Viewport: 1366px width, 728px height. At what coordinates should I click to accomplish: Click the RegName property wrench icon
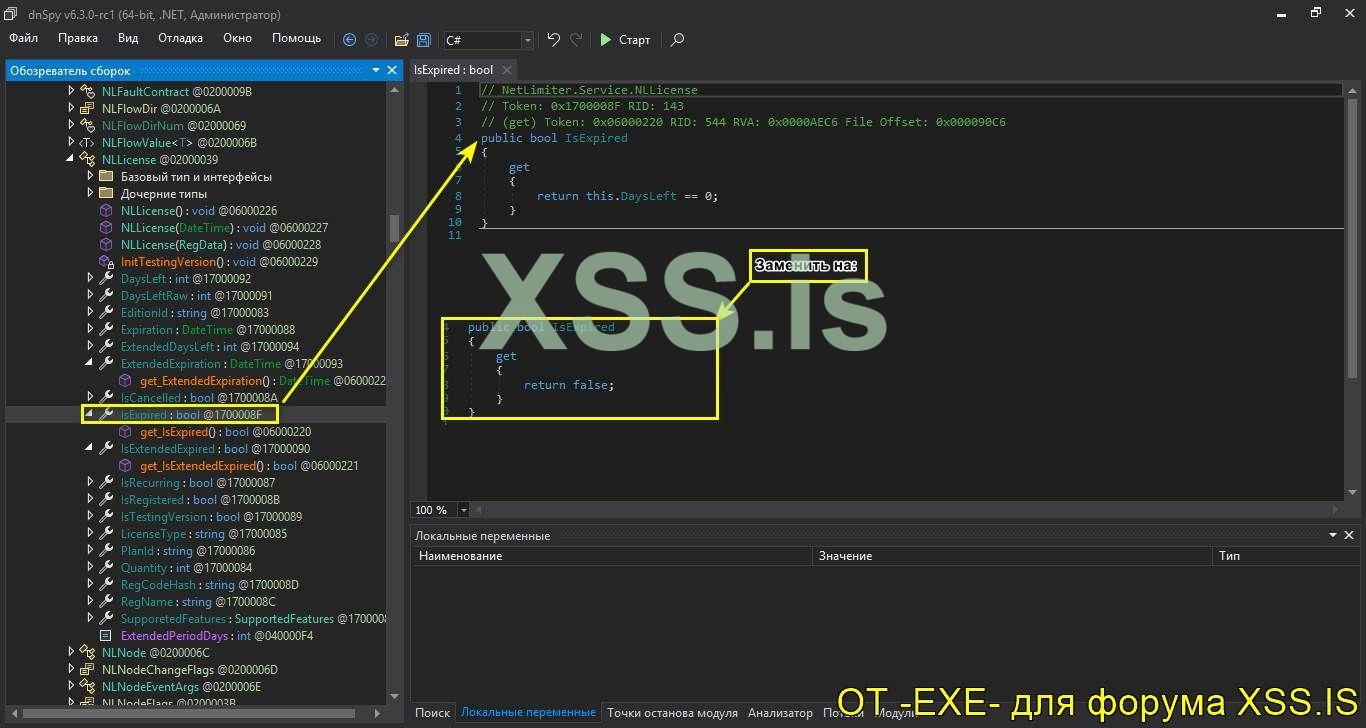point(106,601)
